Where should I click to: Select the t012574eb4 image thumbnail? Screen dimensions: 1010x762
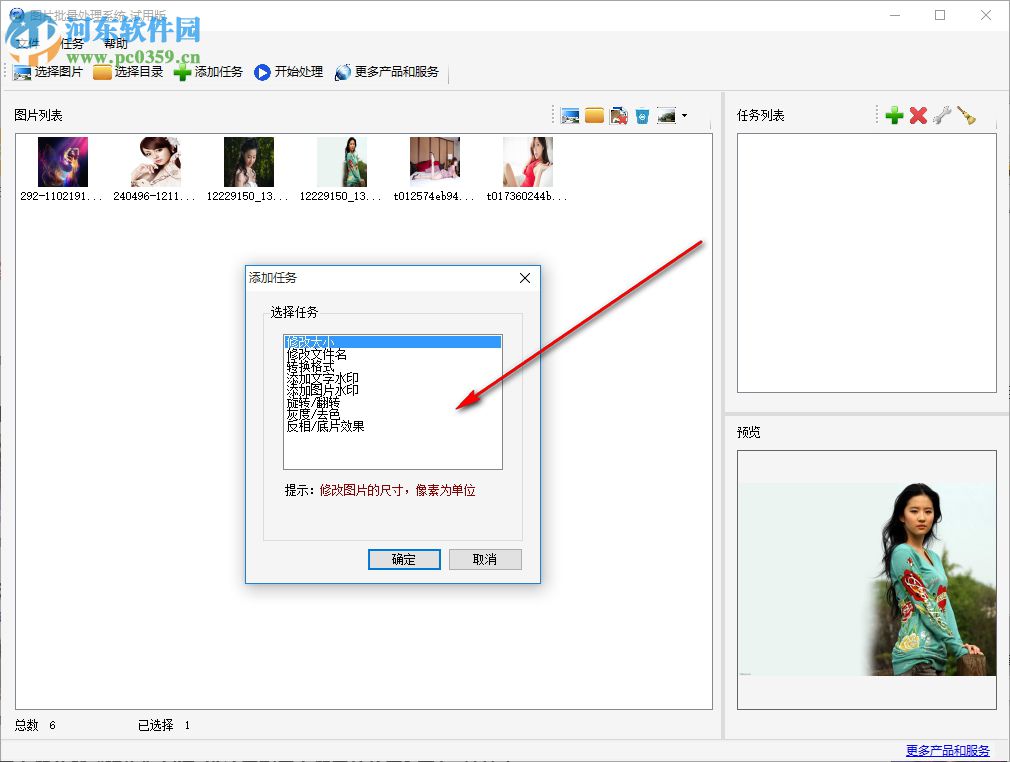point(433,160)
